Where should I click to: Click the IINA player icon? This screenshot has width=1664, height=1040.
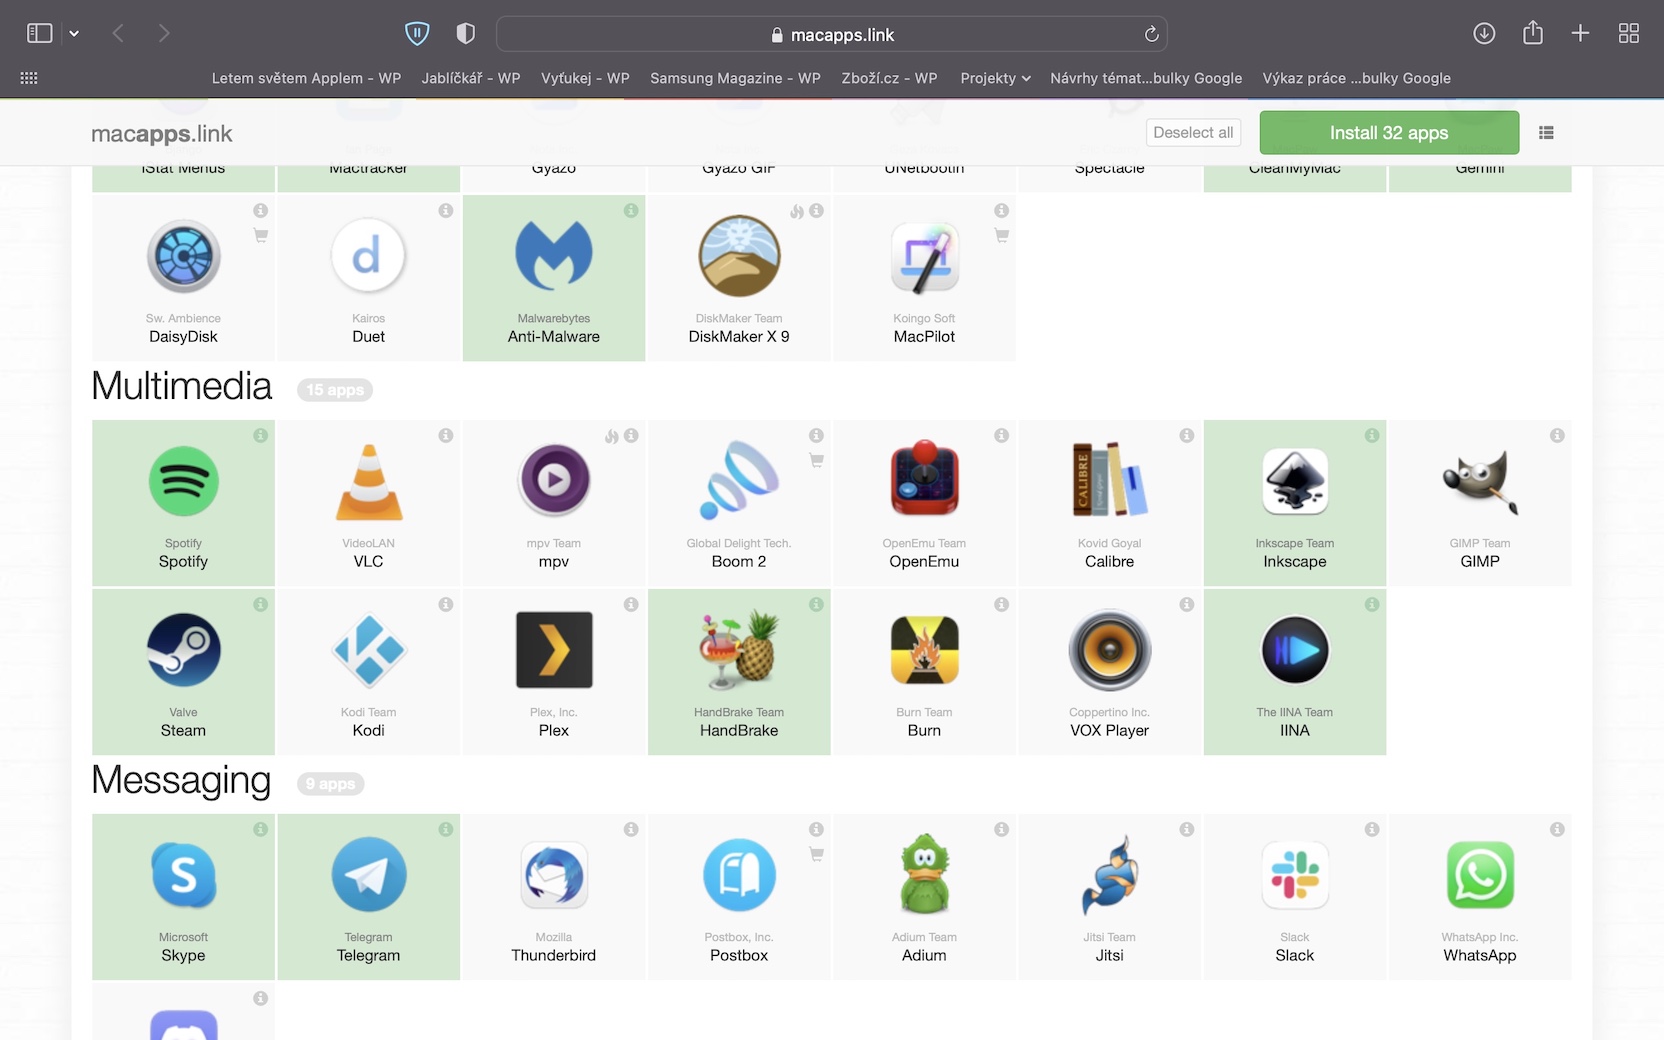1295,650
